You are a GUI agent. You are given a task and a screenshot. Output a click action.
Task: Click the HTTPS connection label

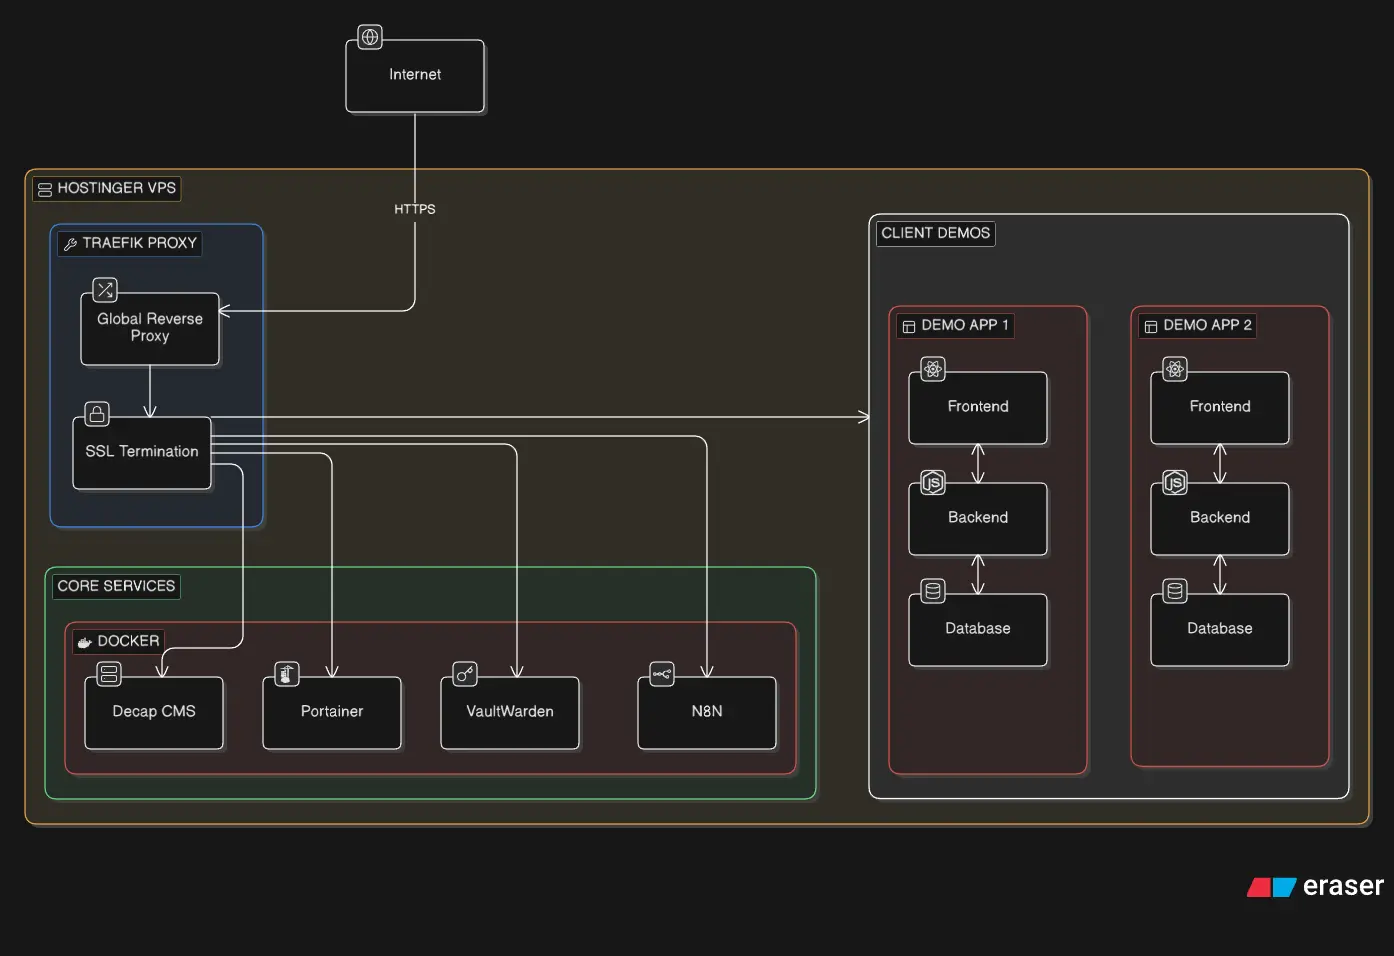pyautogui.click(x=414, y=209)
